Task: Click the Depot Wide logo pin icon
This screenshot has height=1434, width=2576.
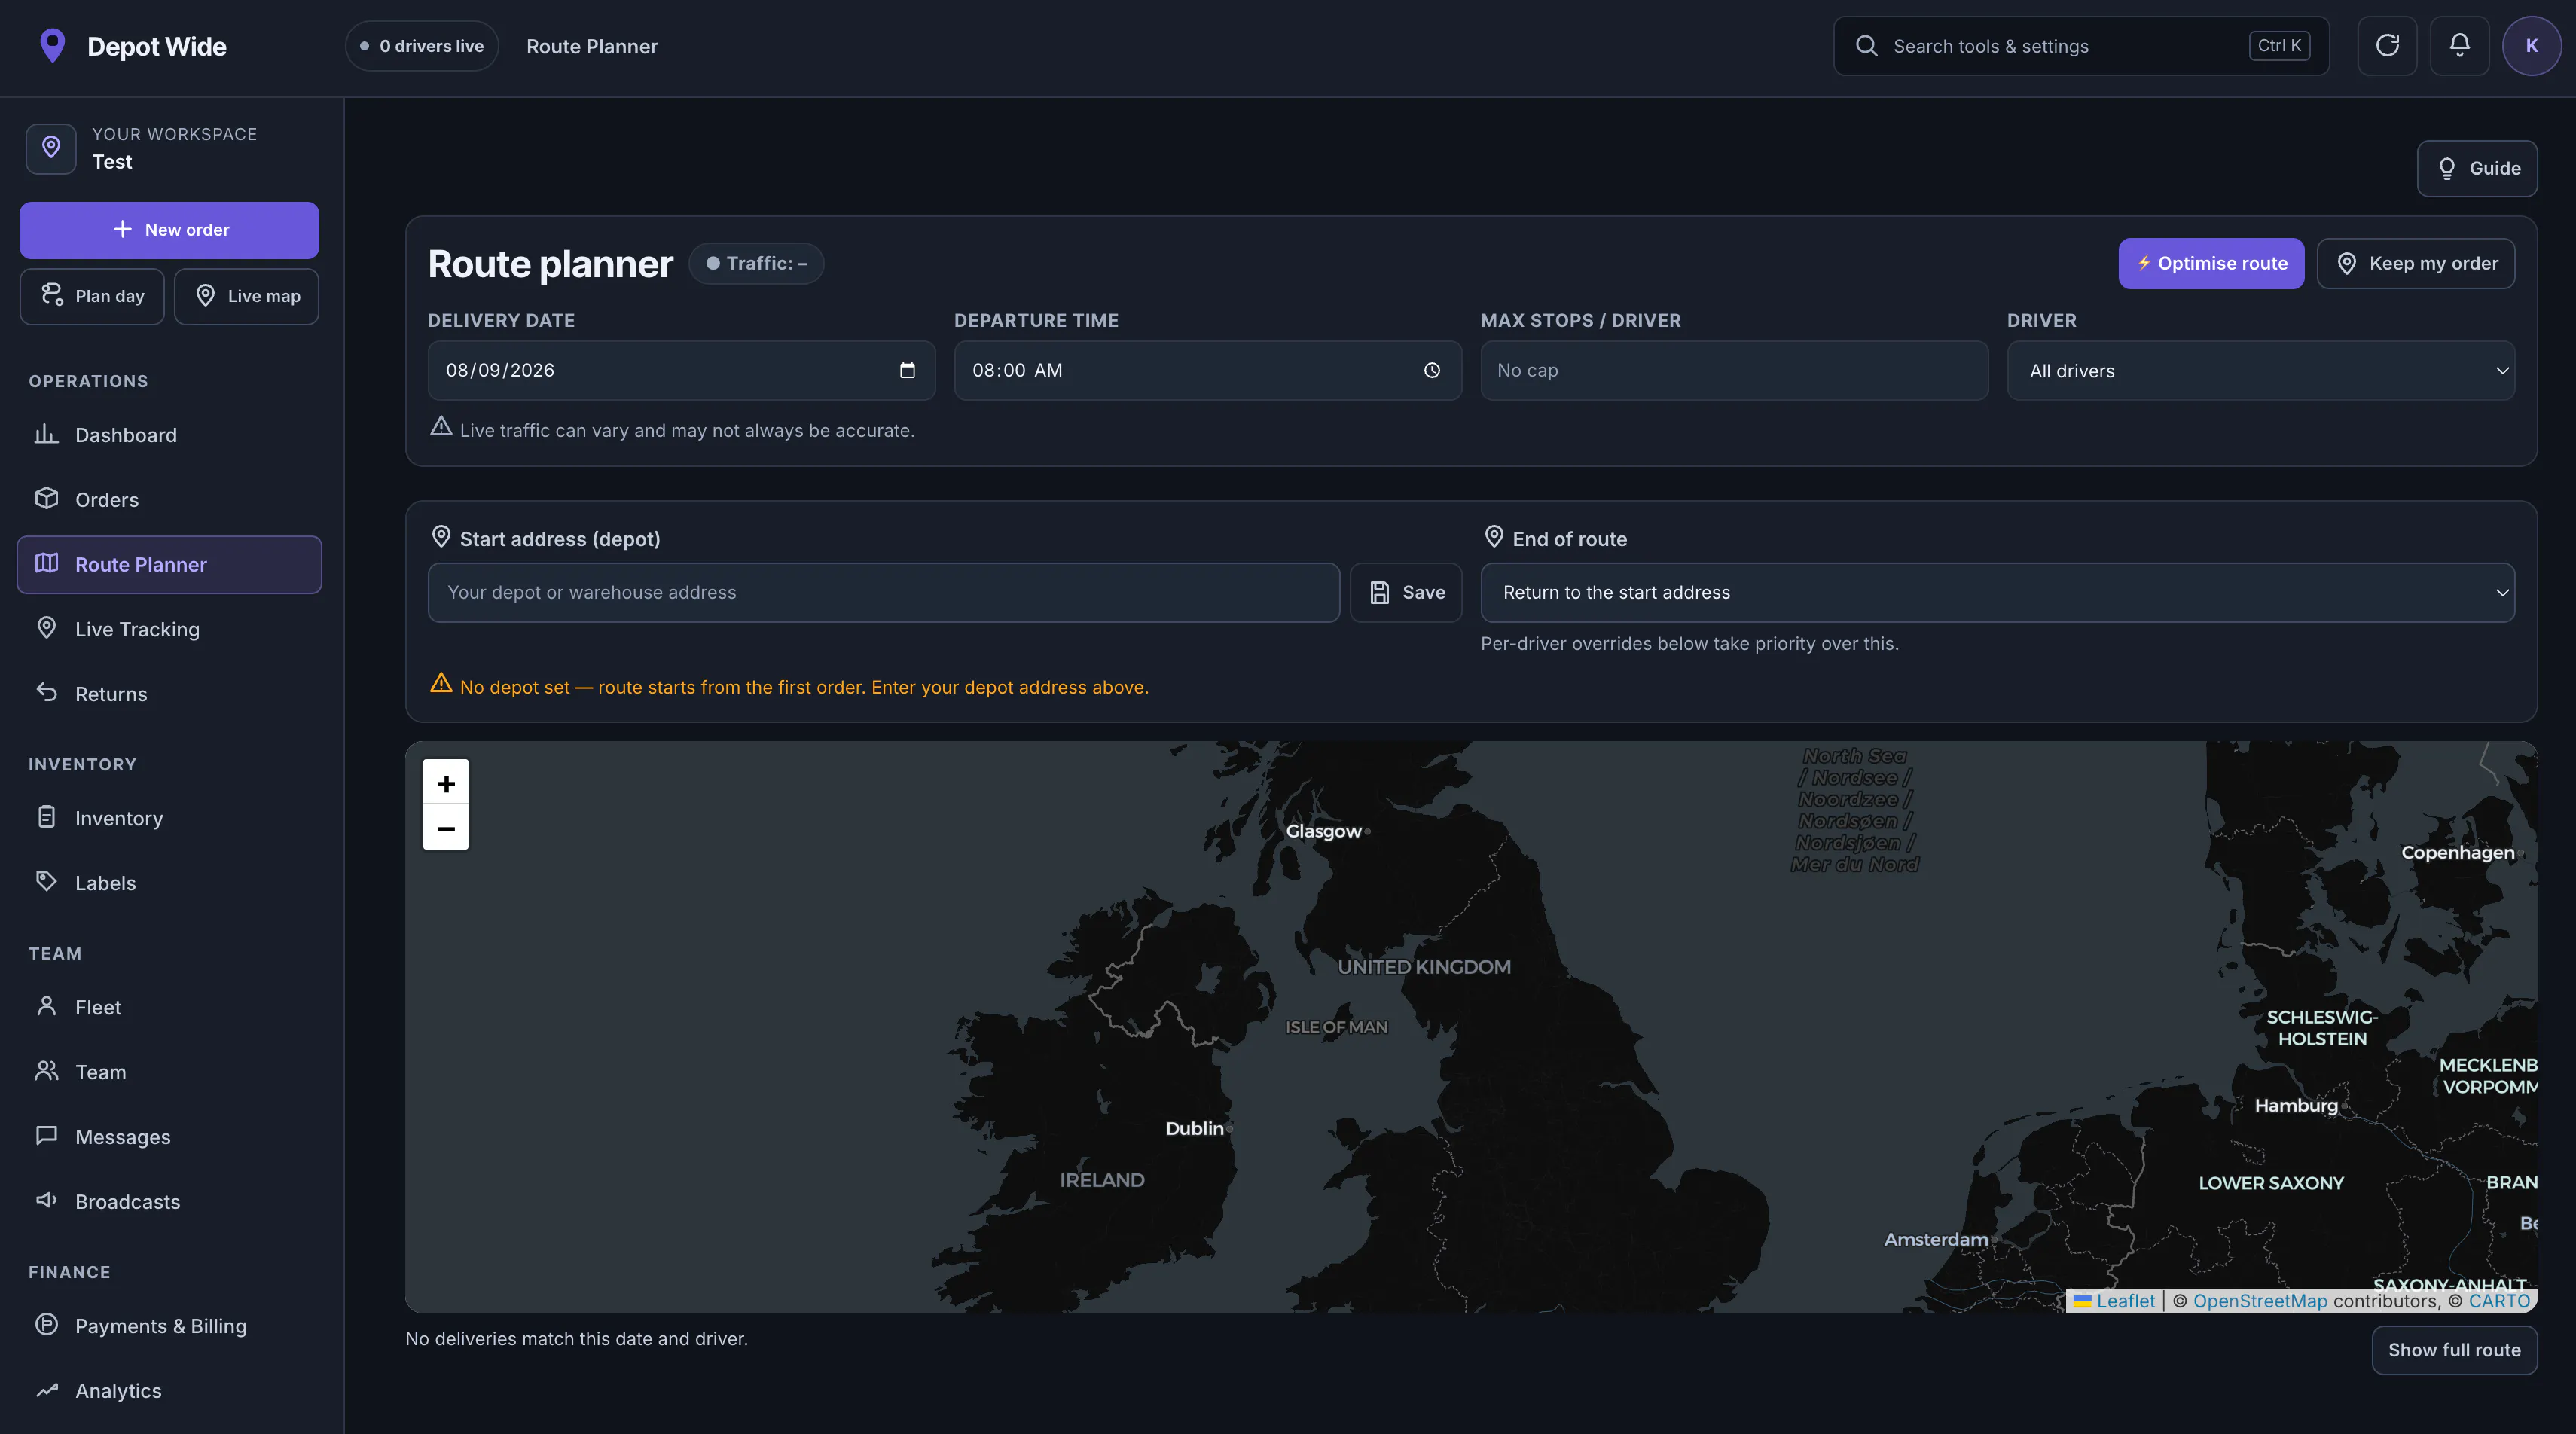Action: pyautogui.click(x=52, y=46)
